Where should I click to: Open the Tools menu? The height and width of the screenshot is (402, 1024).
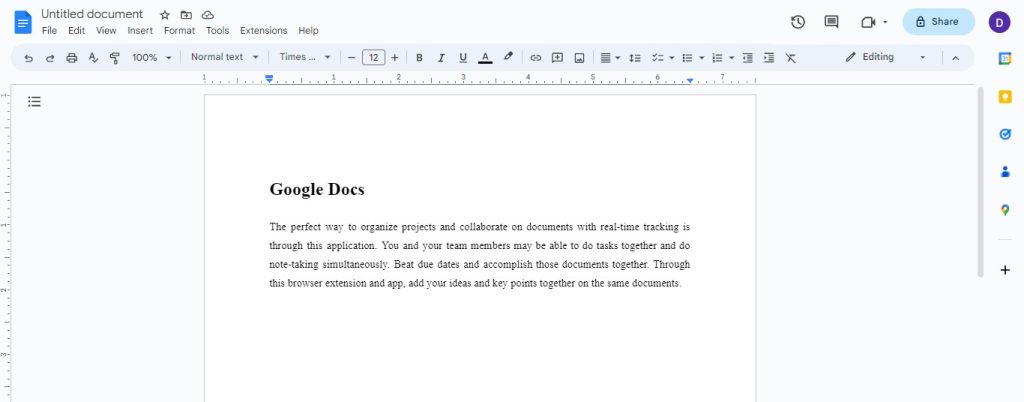217,31
